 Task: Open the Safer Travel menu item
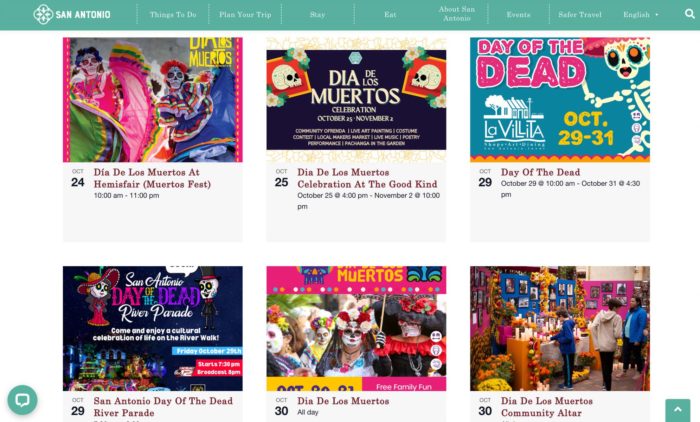pos(580,14)
